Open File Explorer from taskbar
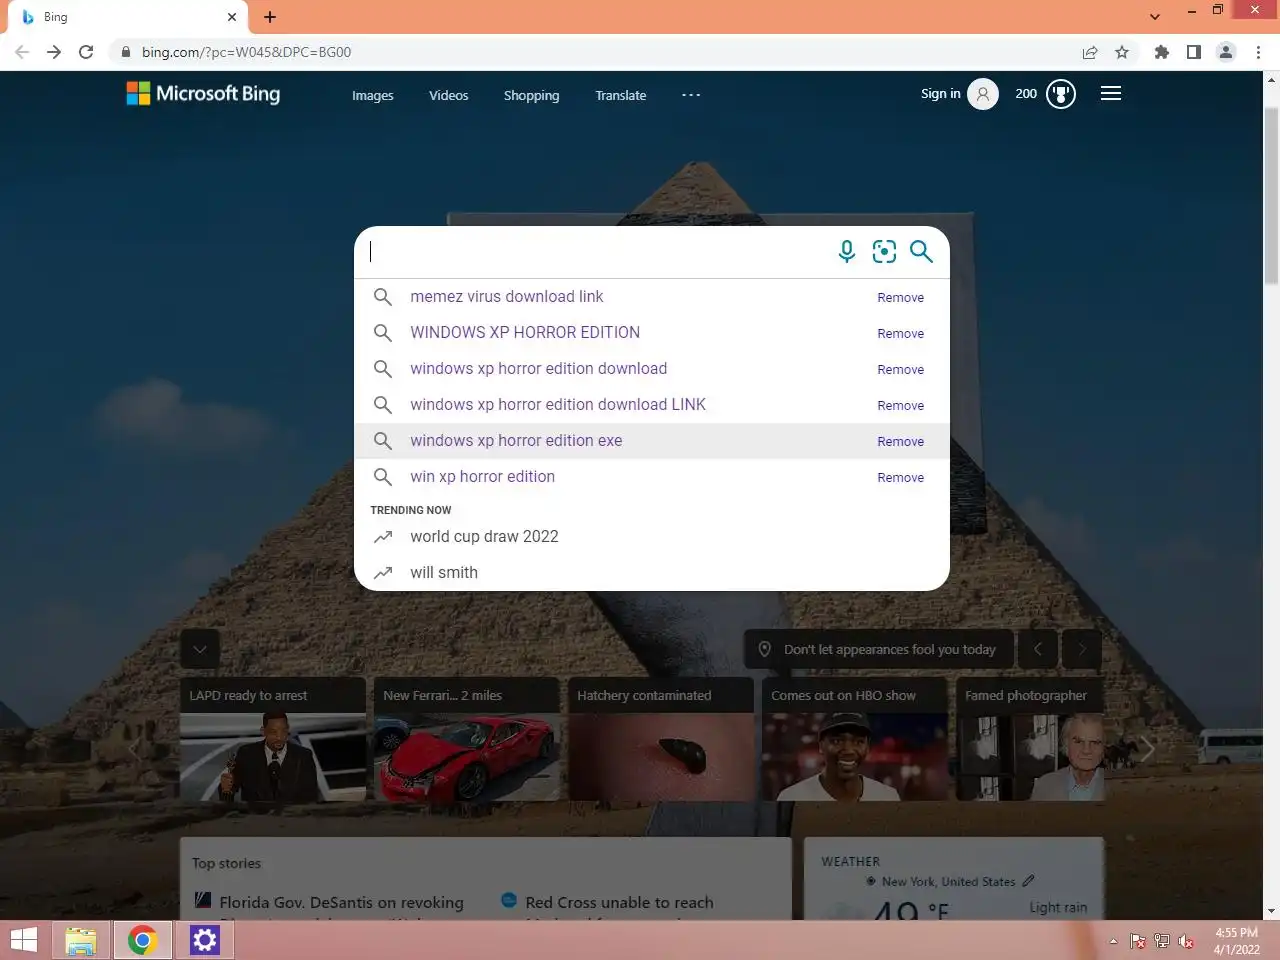Viewport: 1280px width, 960px height. point(81,940)
